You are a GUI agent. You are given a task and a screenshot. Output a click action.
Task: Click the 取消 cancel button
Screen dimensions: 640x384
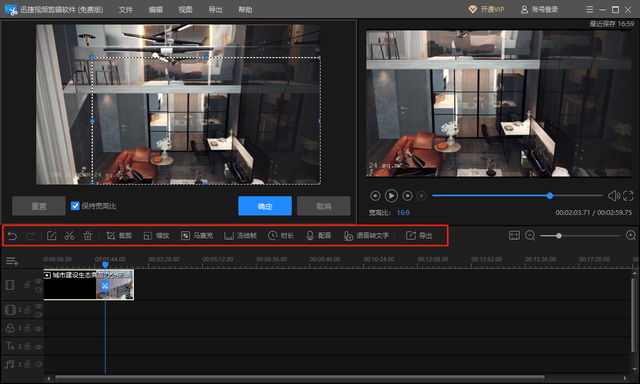pyautogui.click(x=323, y=206)
